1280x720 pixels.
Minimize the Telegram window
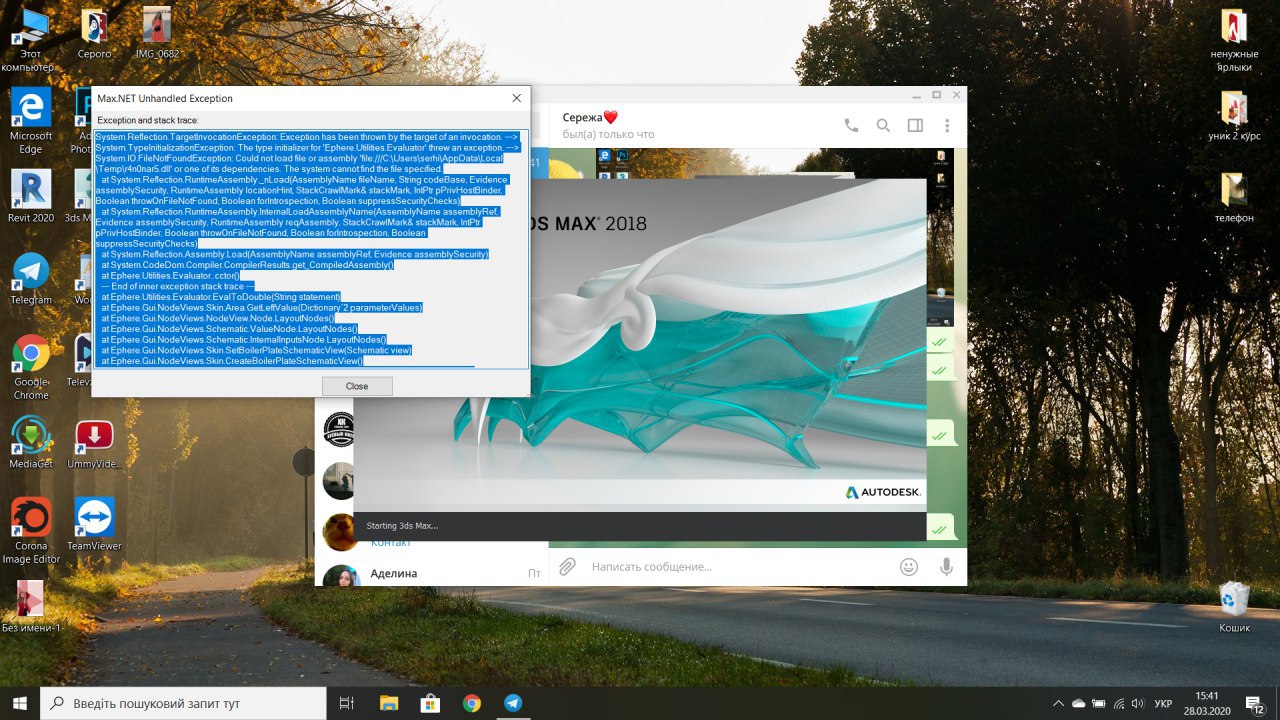(915, 95)
